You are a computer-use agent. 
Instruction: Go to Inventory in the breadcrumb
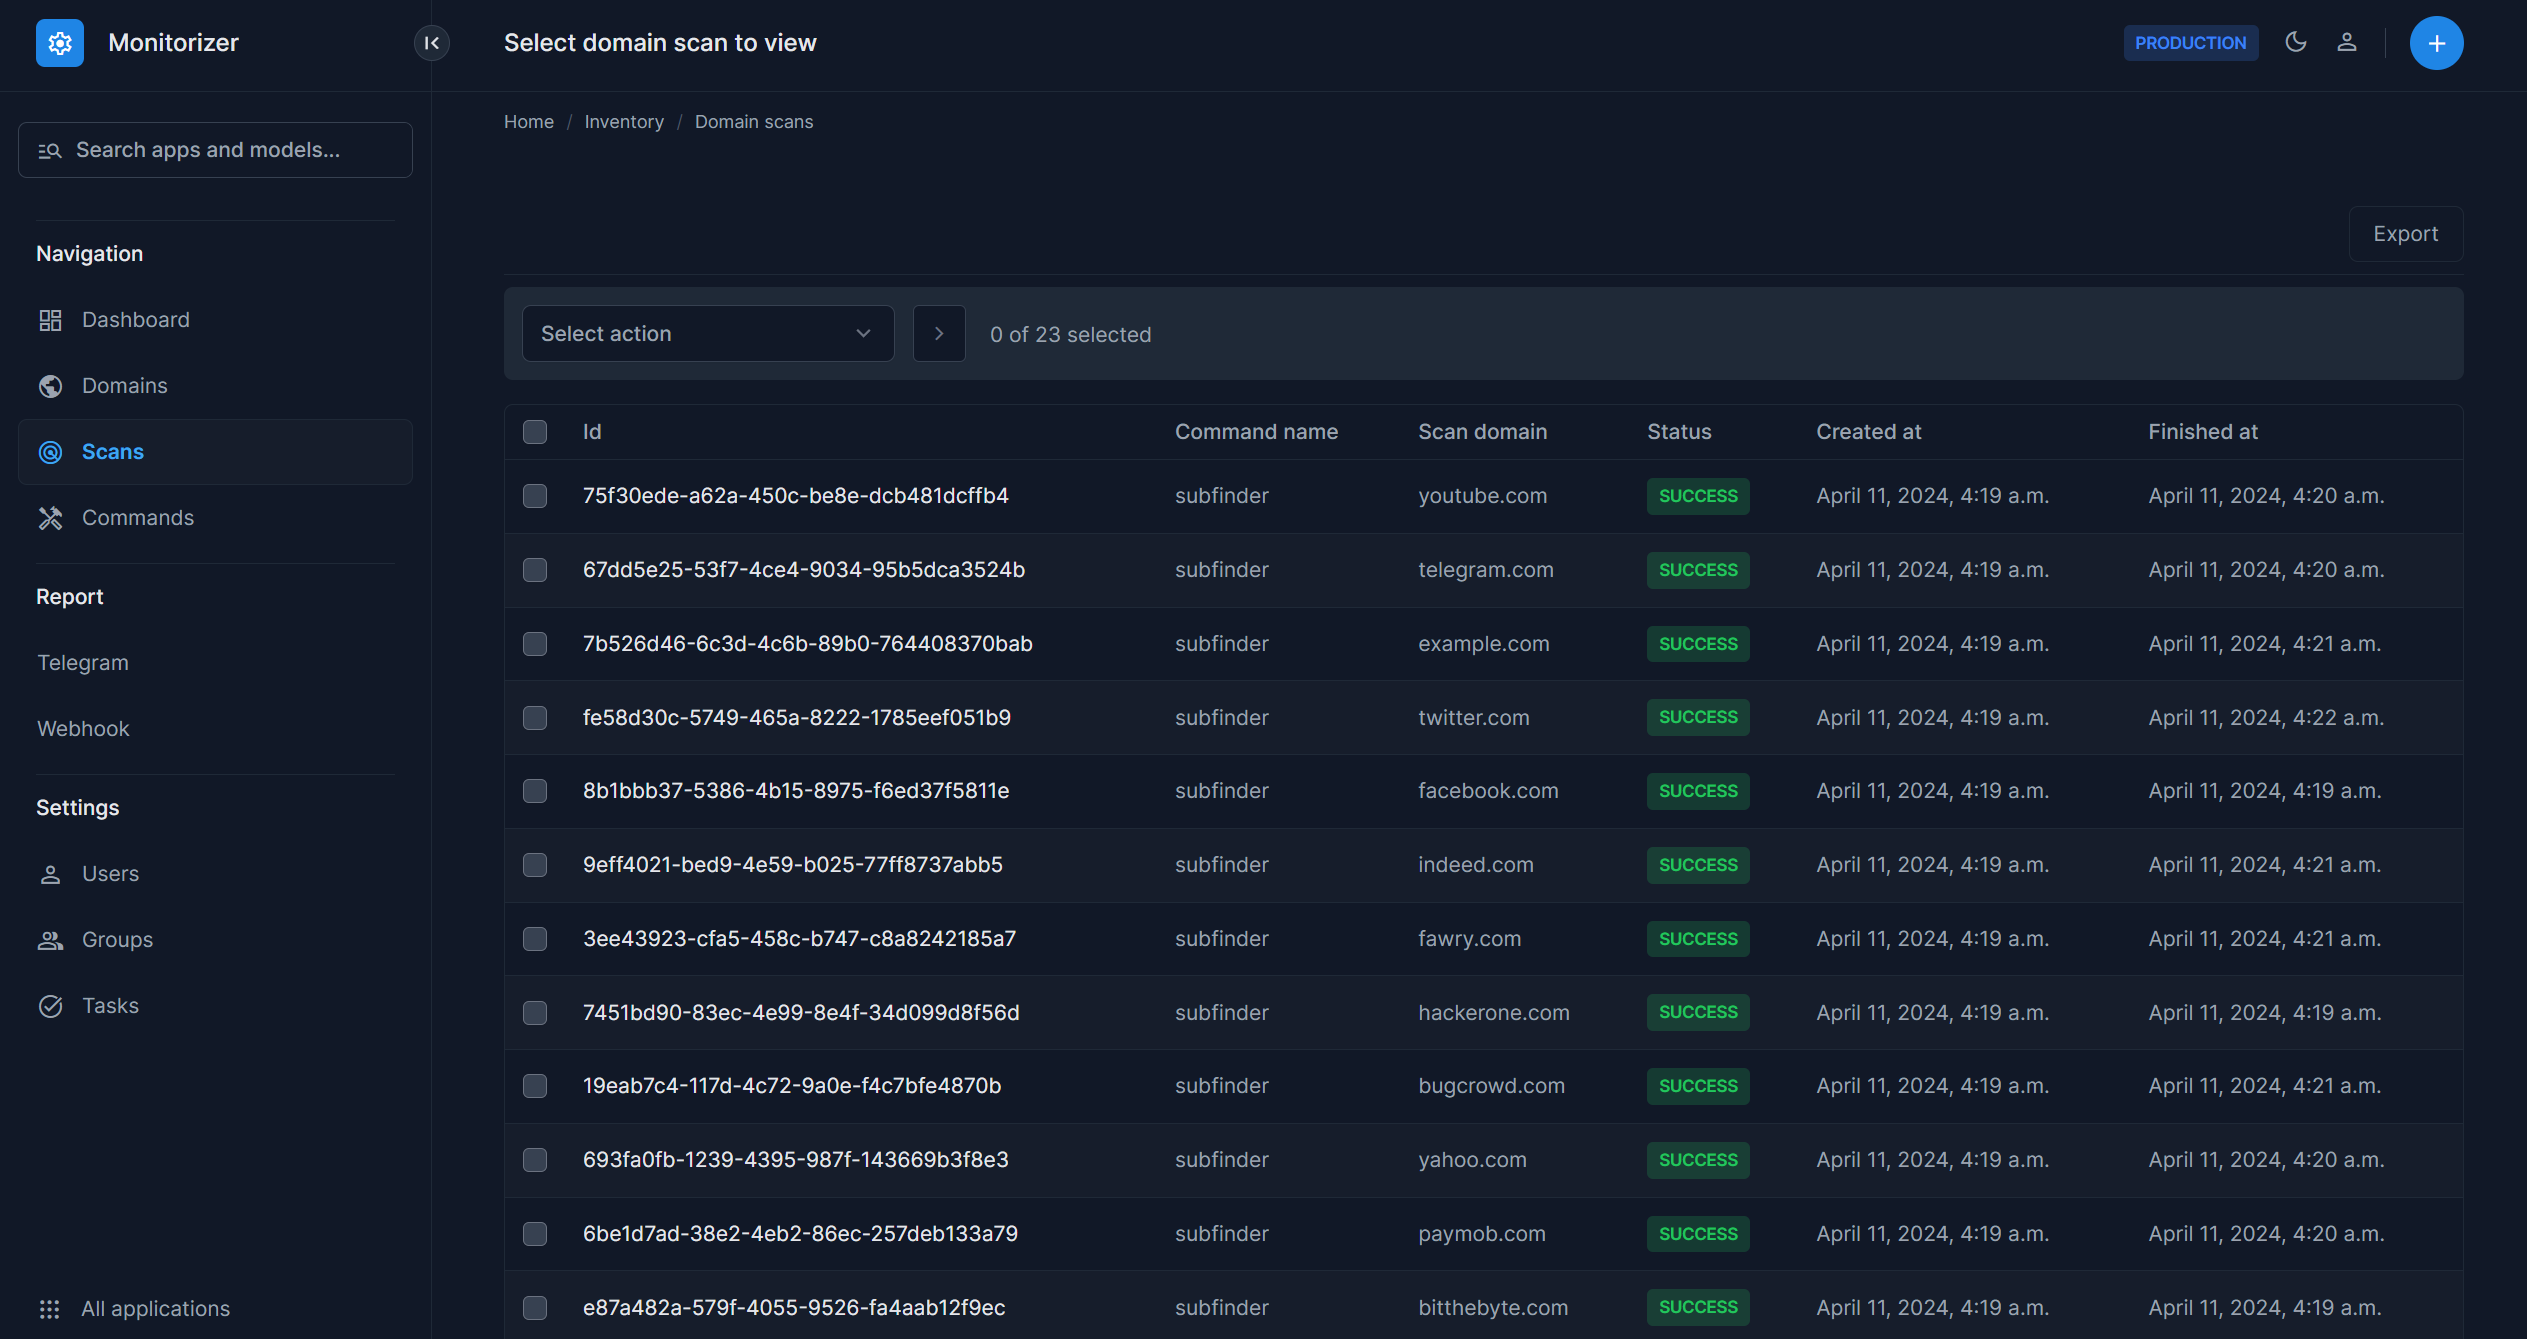(x=624, y=122)
